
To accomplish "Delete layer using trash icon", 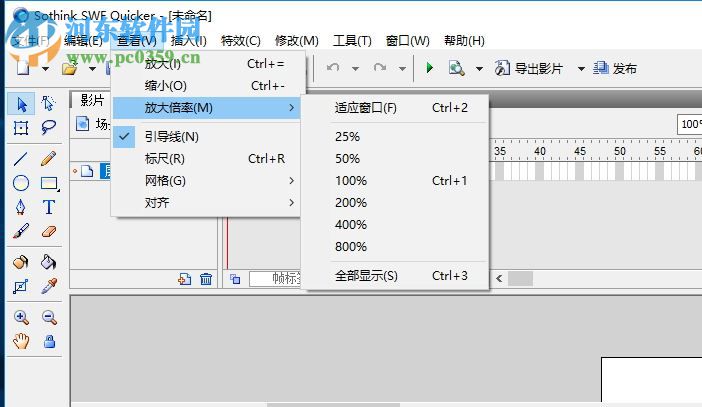I will click(206, 279).
